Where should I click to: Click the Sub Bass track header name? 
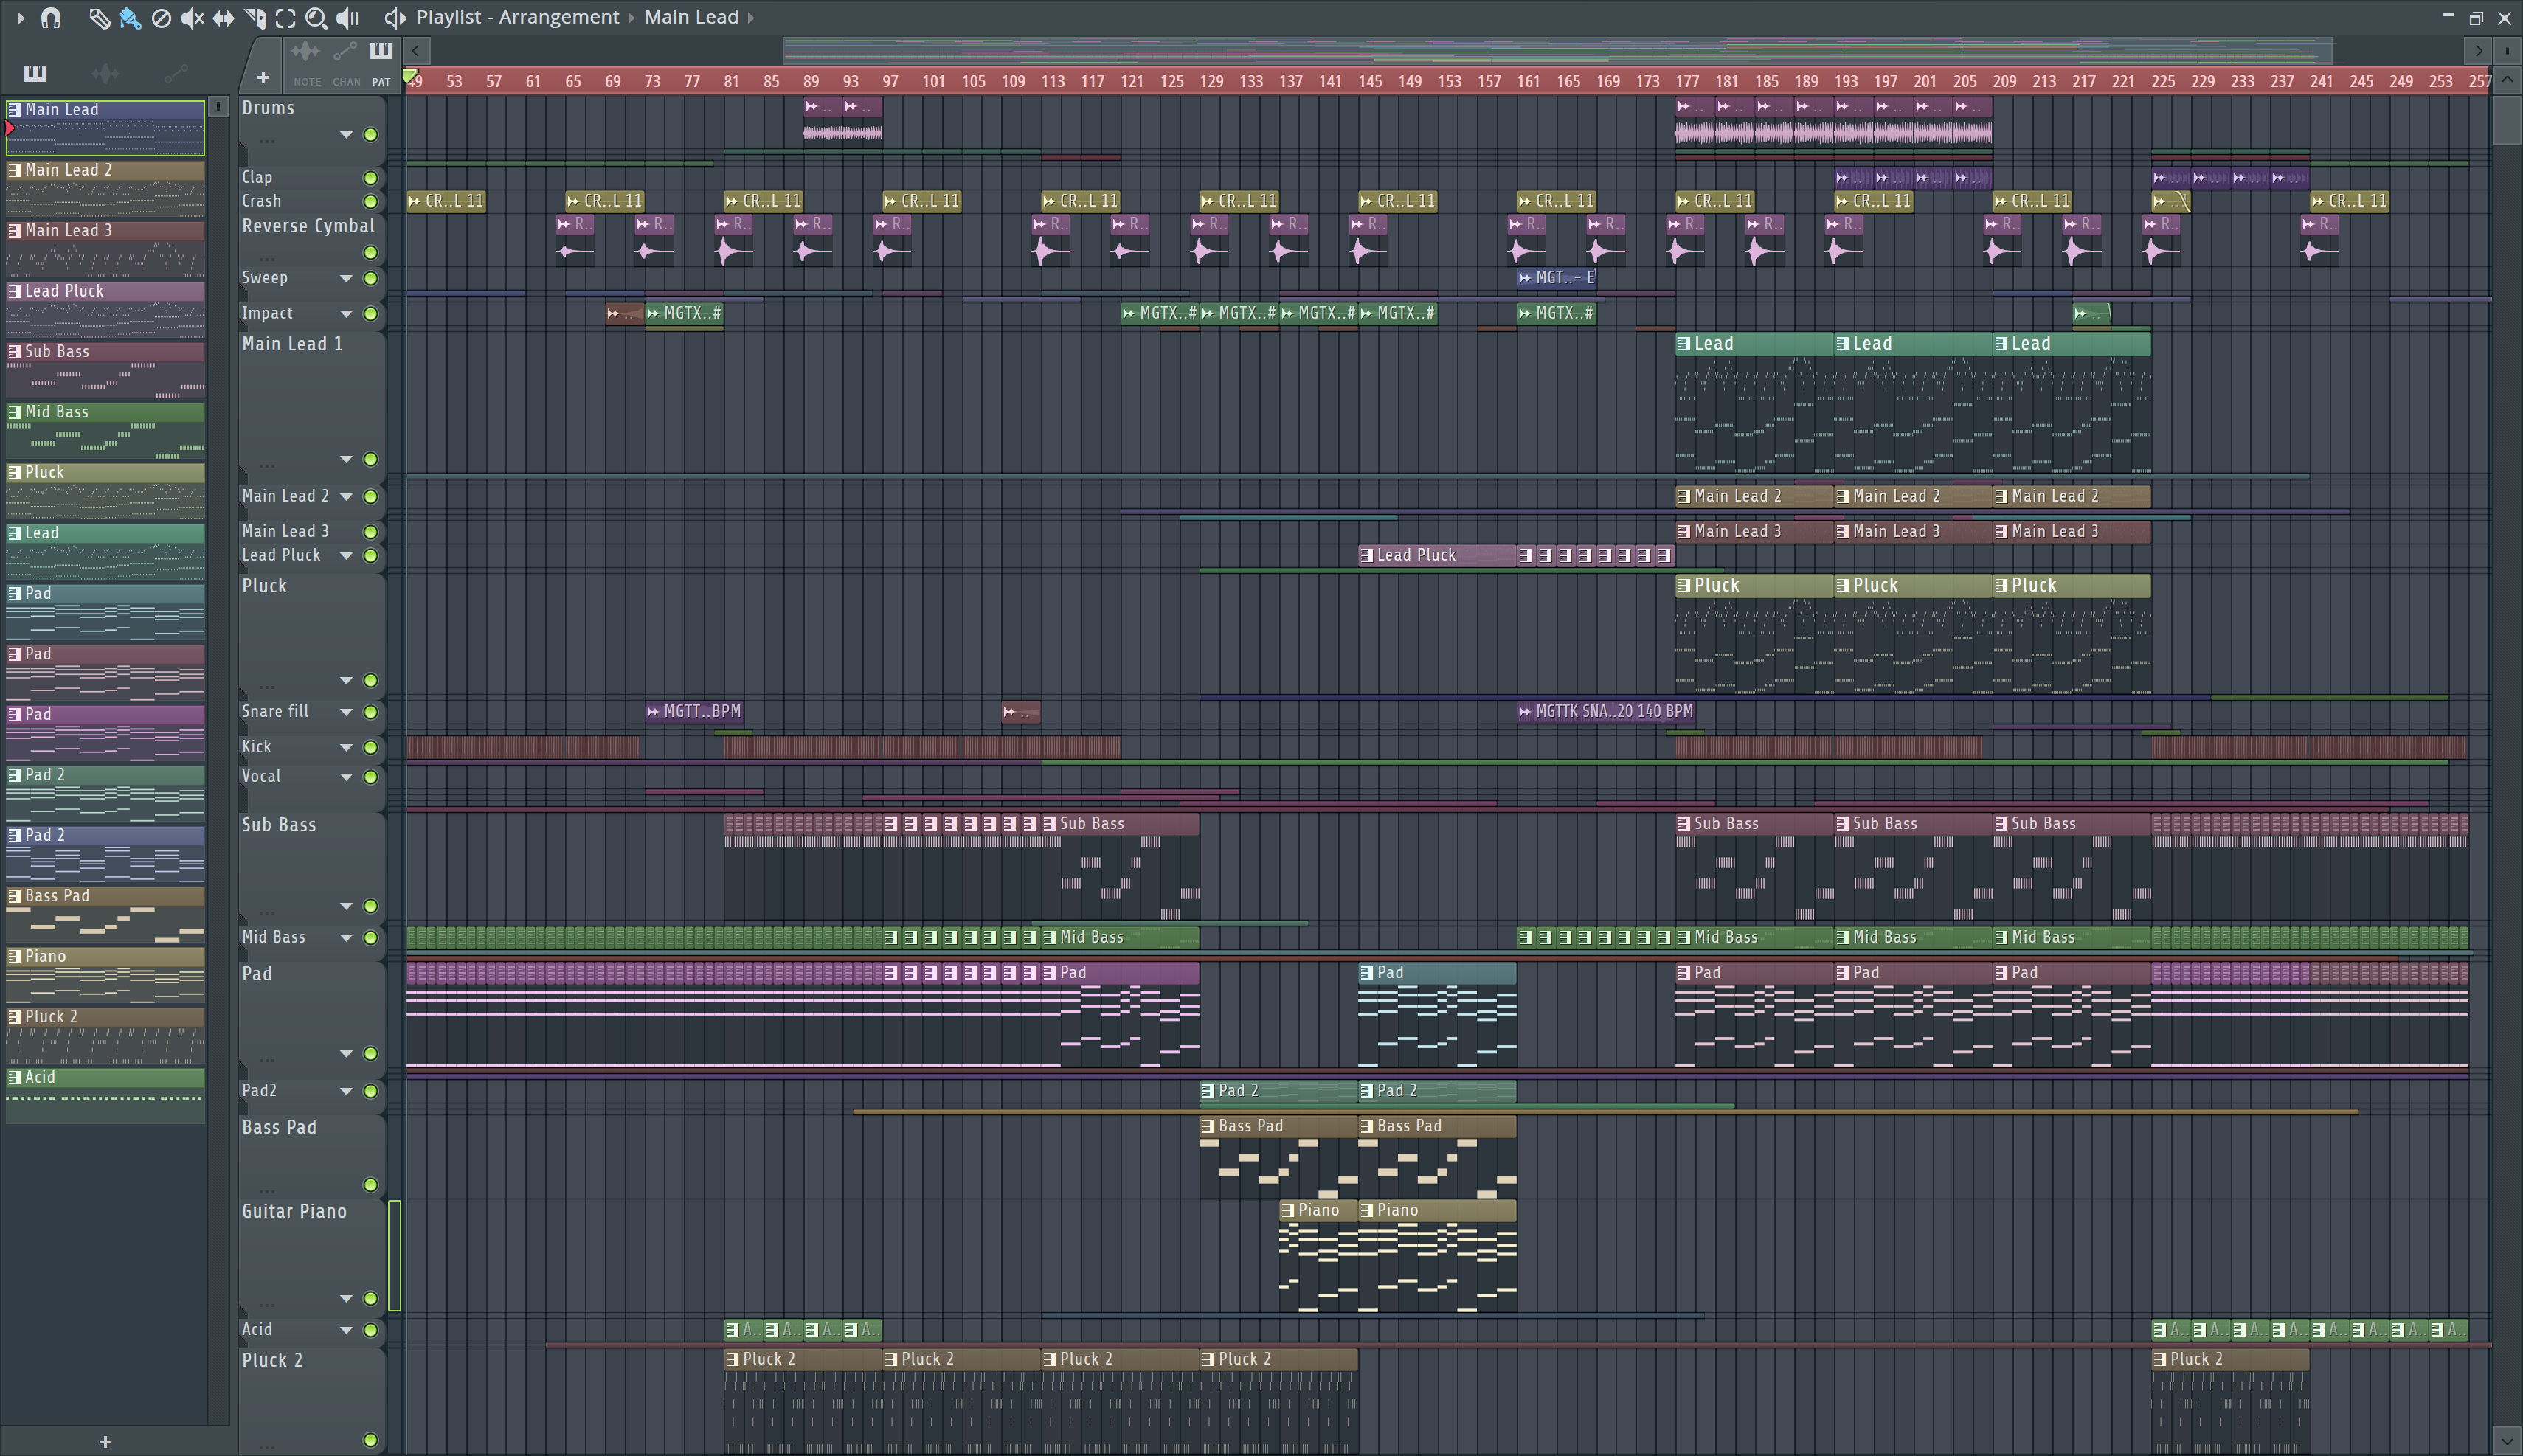point(279,826)
